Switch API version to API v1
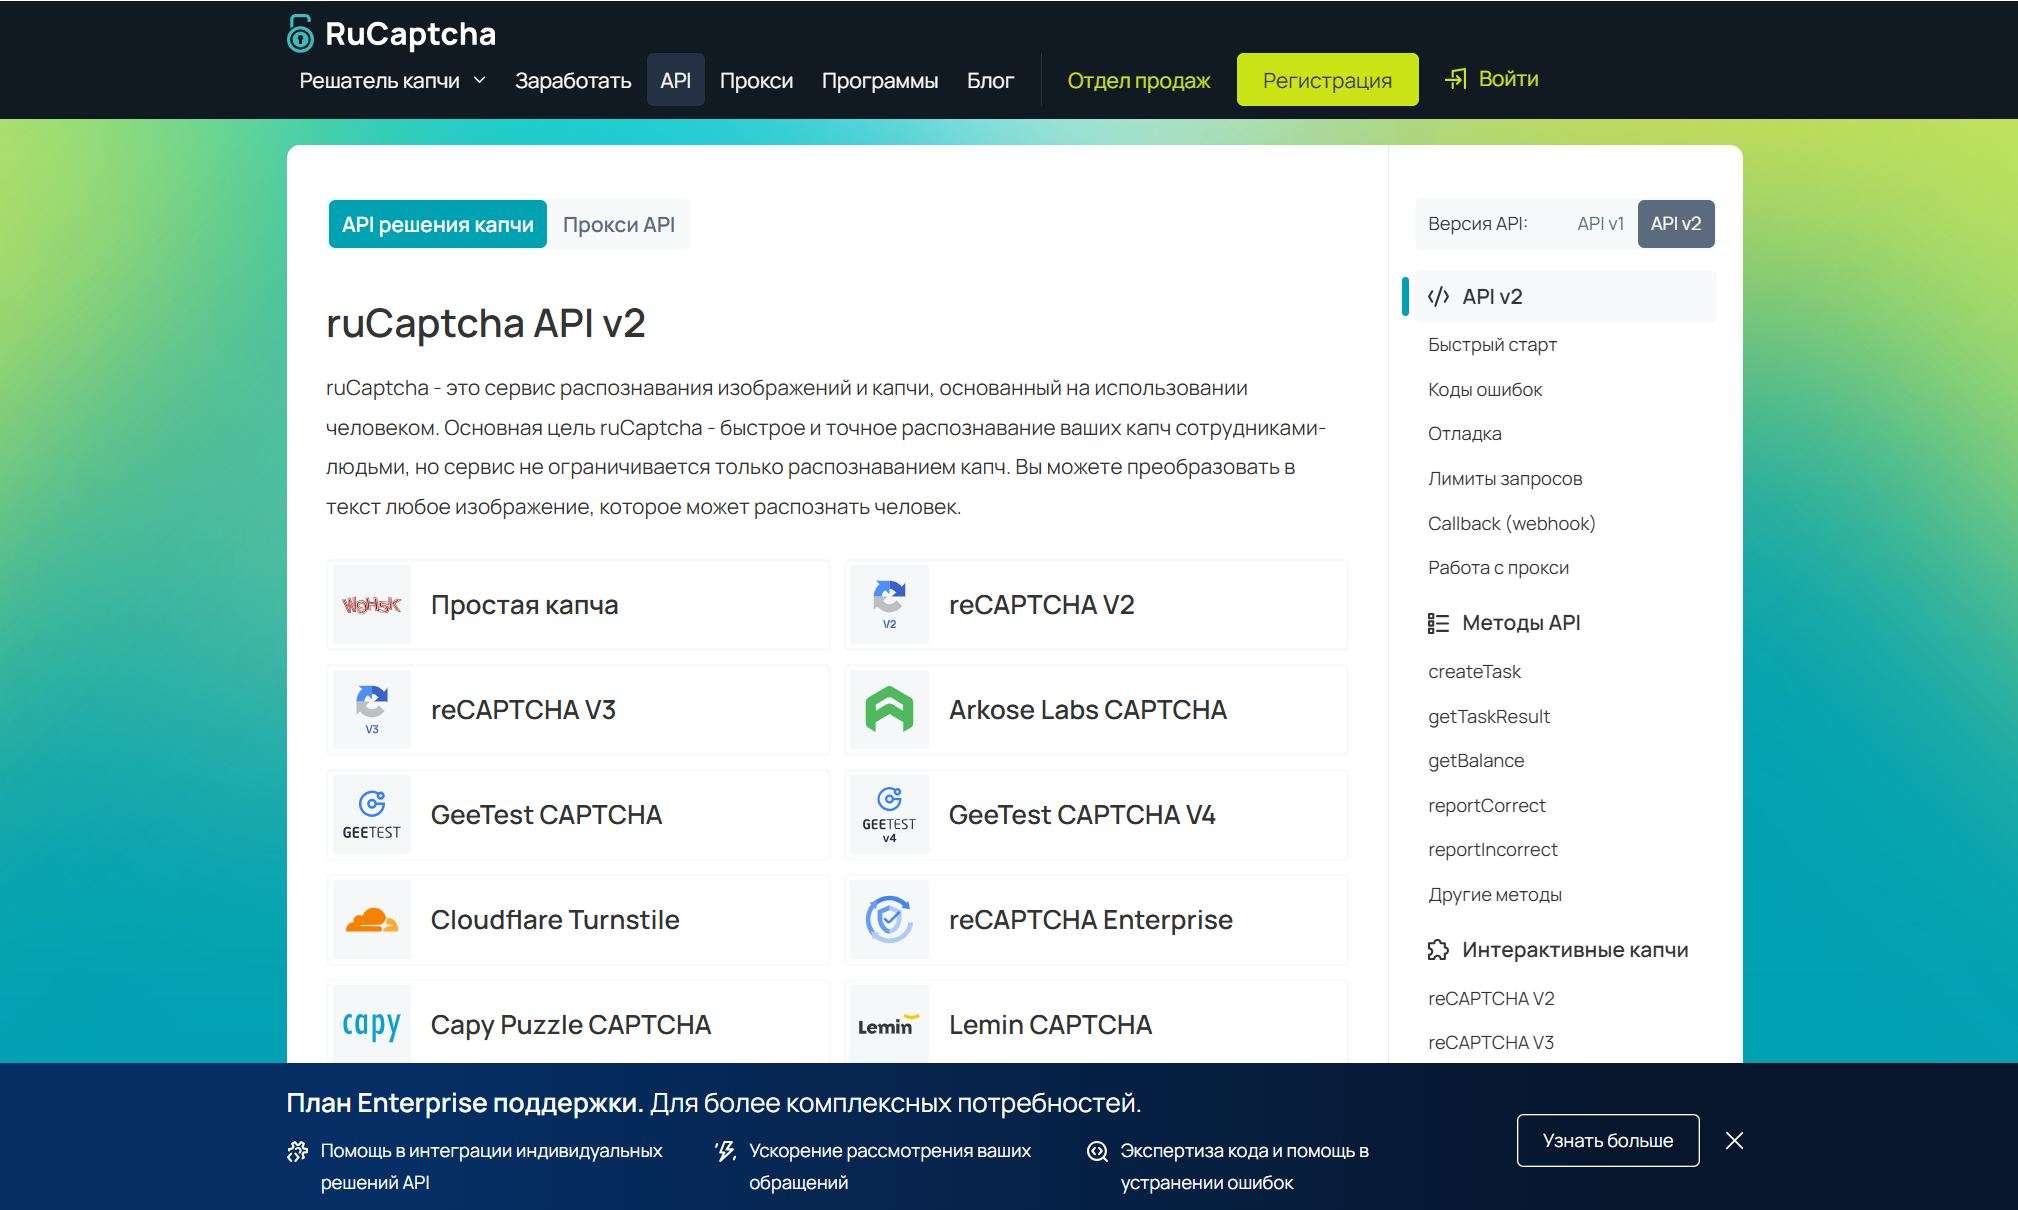The width and height of the screenshot is (2018, 1210). [x=1599, y=224]
